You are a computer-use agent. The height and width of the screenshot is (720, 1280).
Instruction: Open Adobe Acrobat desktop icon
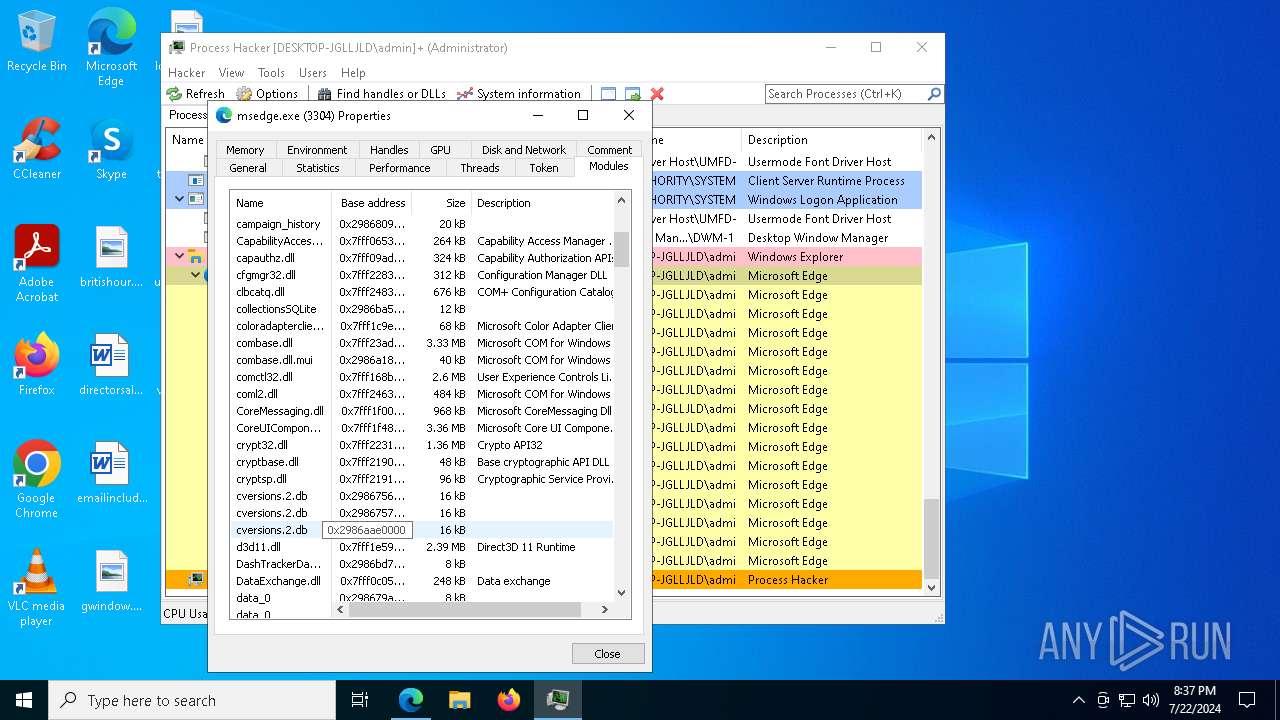point(37,264)
